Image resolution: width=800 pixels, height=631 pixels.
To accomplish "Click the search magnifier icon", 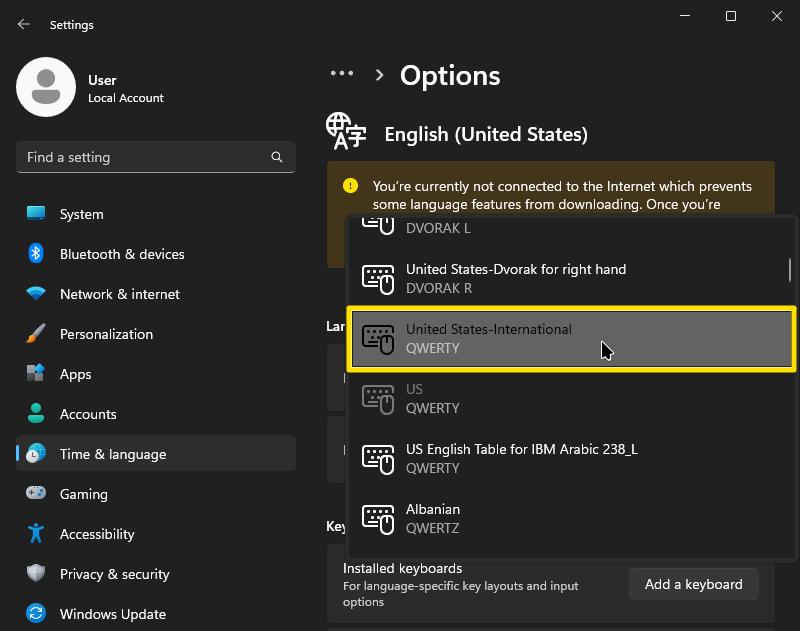I will click(277, 157).
